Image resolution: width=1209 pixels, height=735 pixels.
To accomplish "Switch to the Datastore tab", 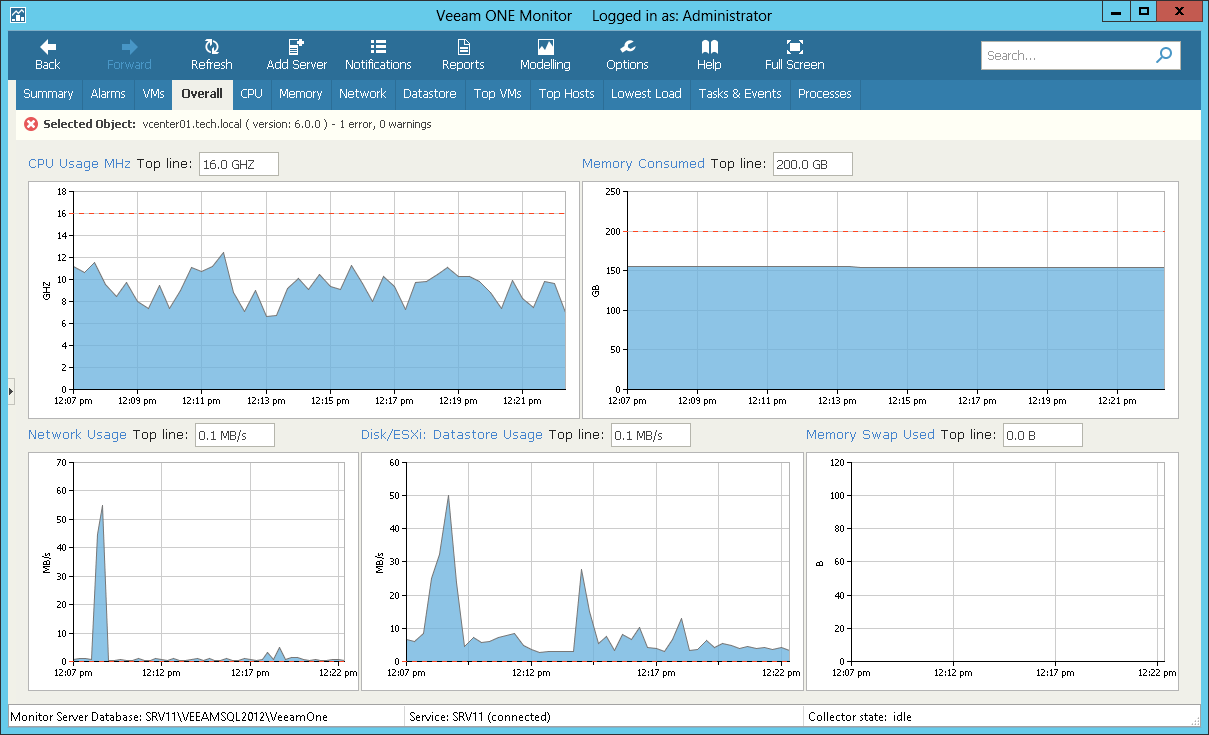I will [429, 94].
